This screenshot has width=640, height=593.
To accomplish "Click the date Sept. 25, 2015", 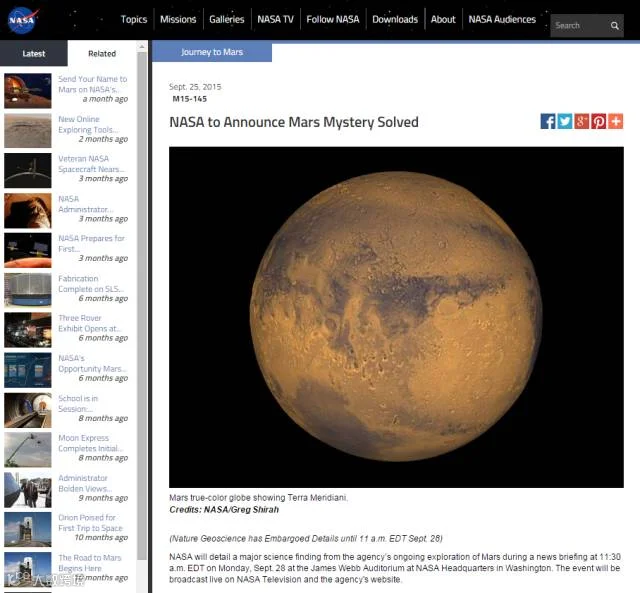I will tap(195, 87).
